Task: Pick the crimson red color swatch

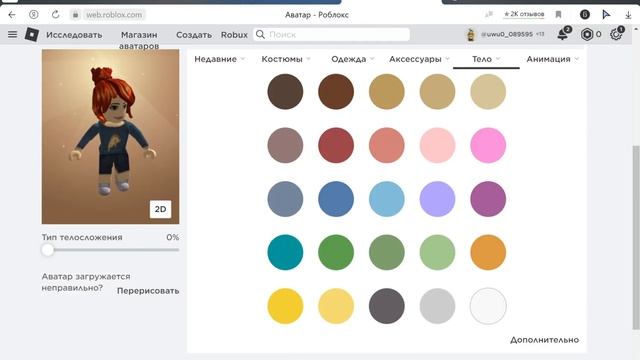Action: click(336, 145)
